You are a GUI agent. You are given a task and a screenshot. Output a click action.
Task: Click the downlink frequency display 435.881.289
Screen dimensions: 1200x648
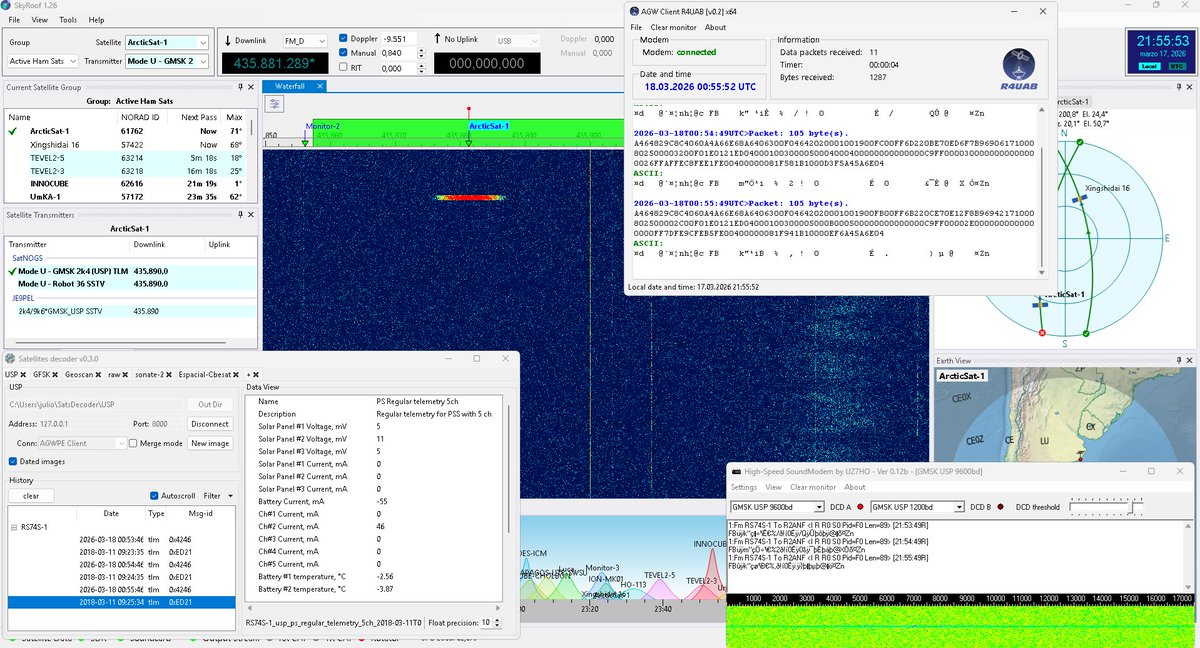[276, 63]
